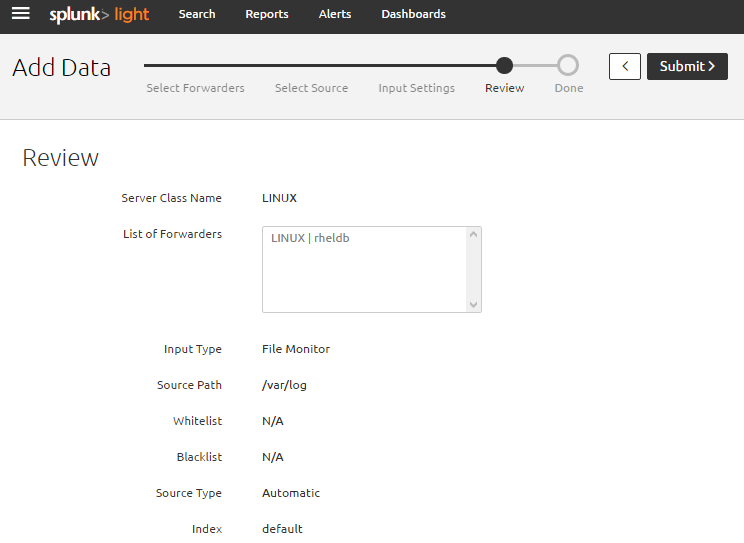Click the Blacklist N/A value
The height and width of the screenshot is (543, 744).
click(273, 458)
